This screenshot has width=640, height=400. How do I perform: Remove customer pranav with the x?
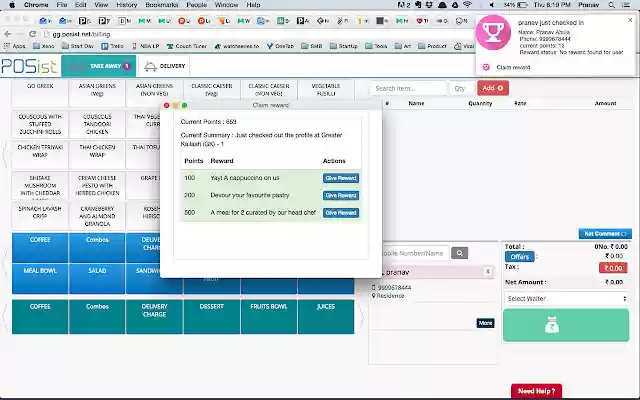tap(488, 271)
